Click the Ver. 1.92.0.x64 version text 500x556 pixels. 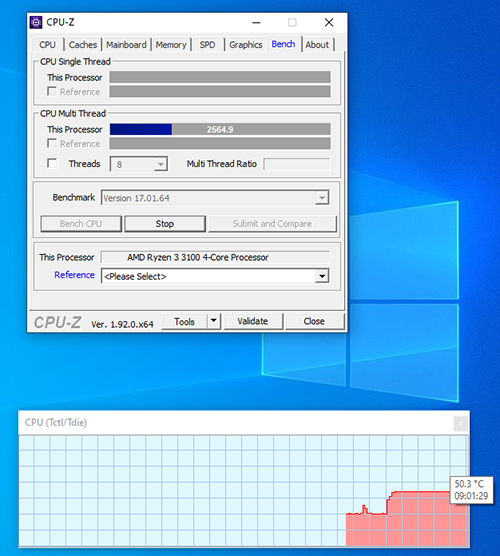click(x=122, y=324)
